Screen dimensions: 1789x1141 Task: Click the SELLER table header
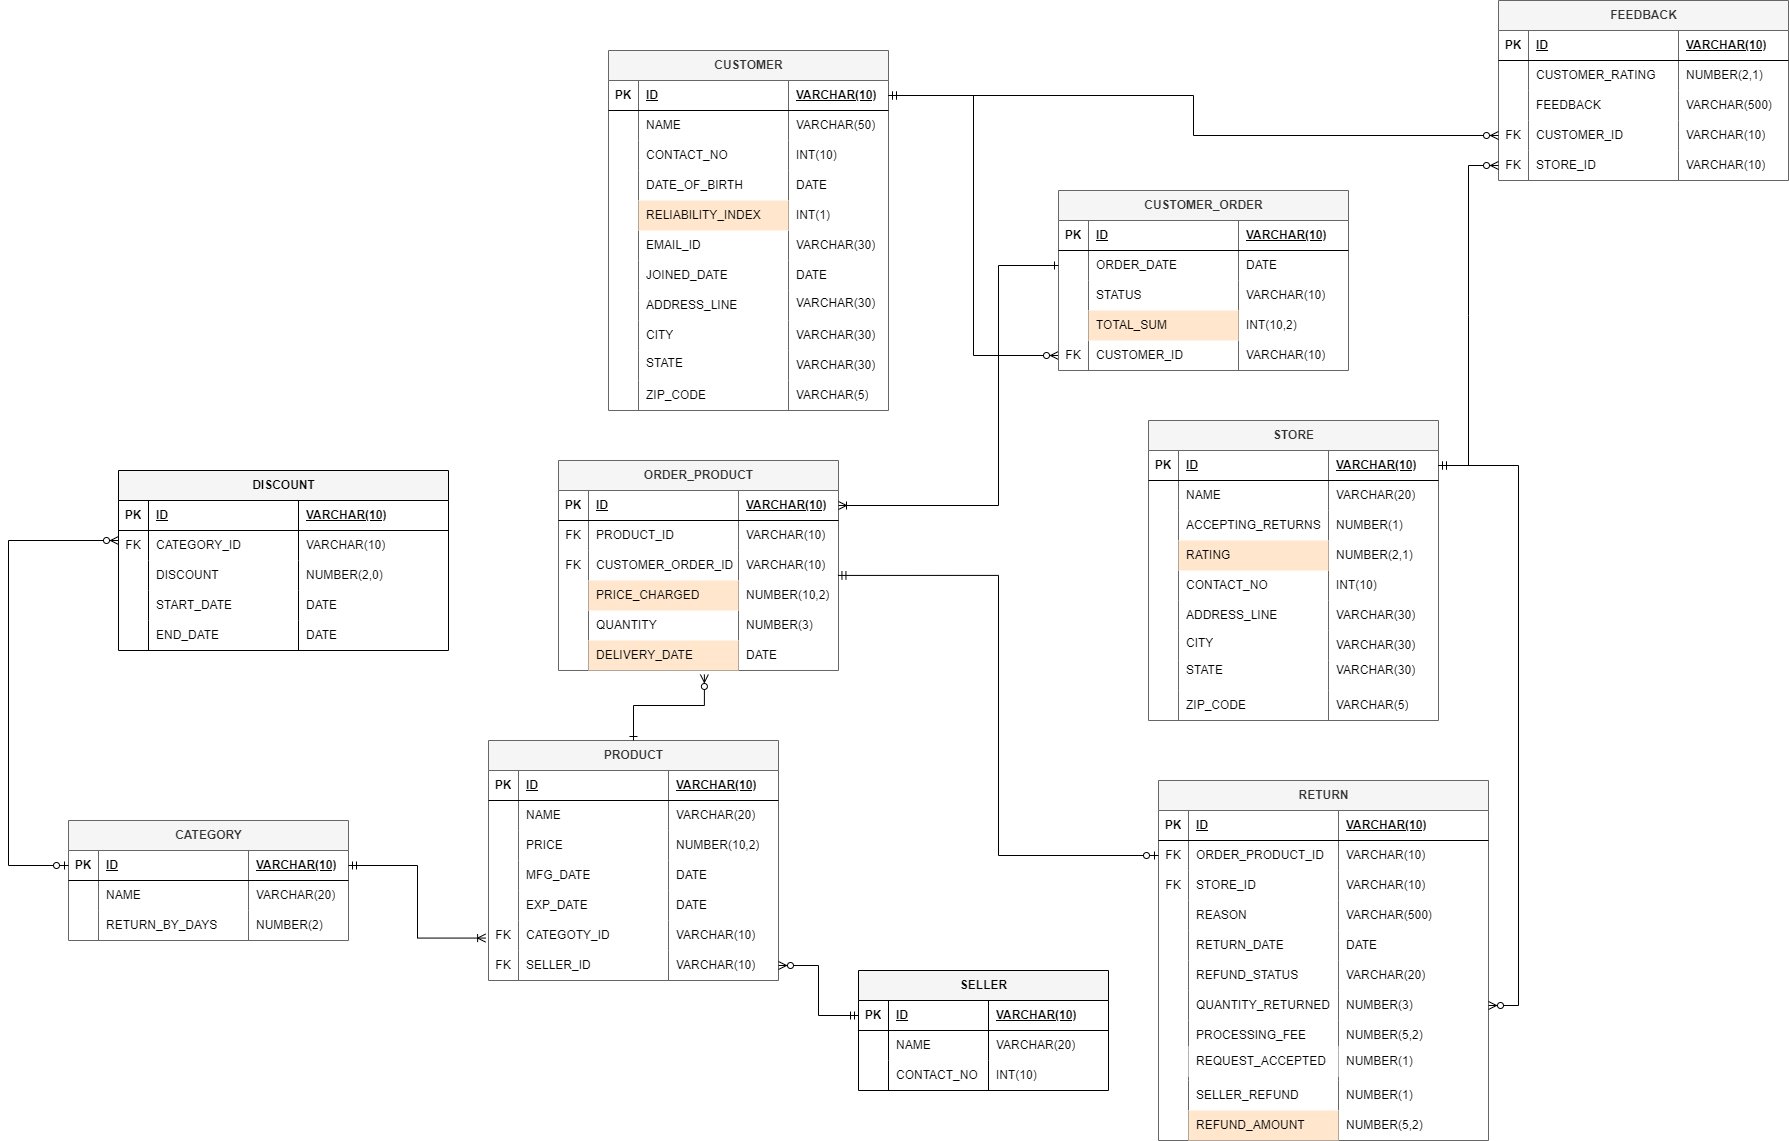[983, 985]
